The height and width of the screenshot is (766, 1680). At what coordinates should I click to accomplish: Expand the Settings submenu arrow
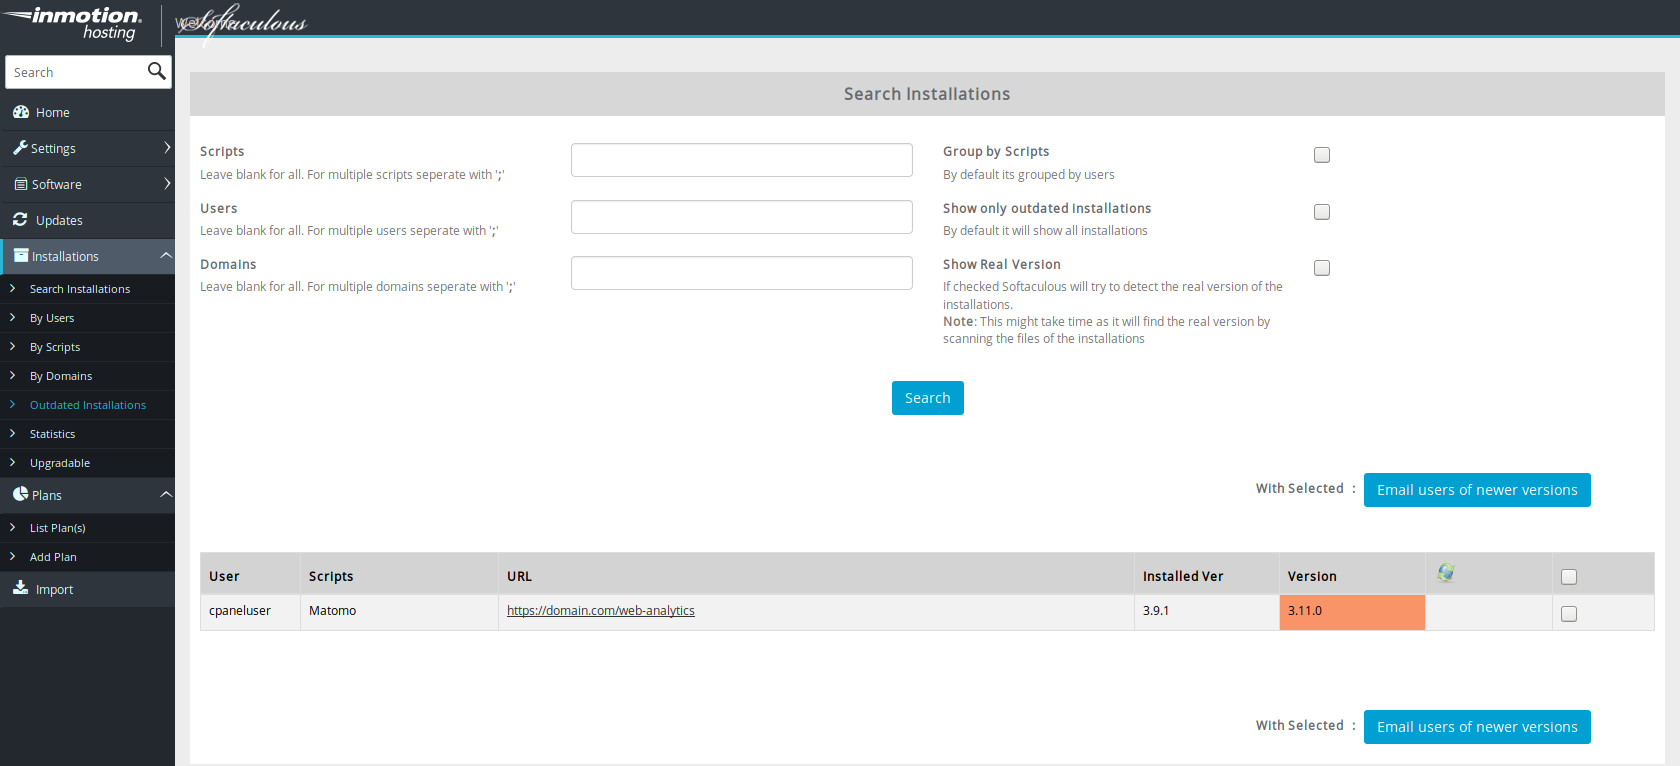point(166,148)
